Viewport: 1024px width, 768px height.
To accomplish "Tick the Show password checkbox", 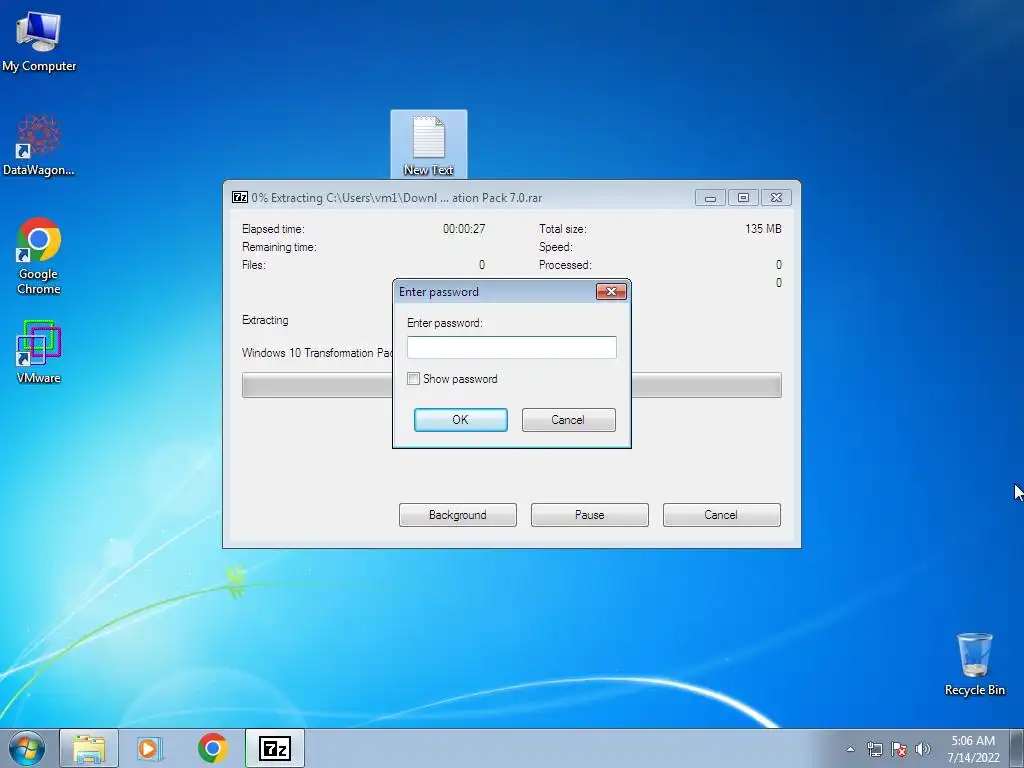I will (x=413, y=379).
